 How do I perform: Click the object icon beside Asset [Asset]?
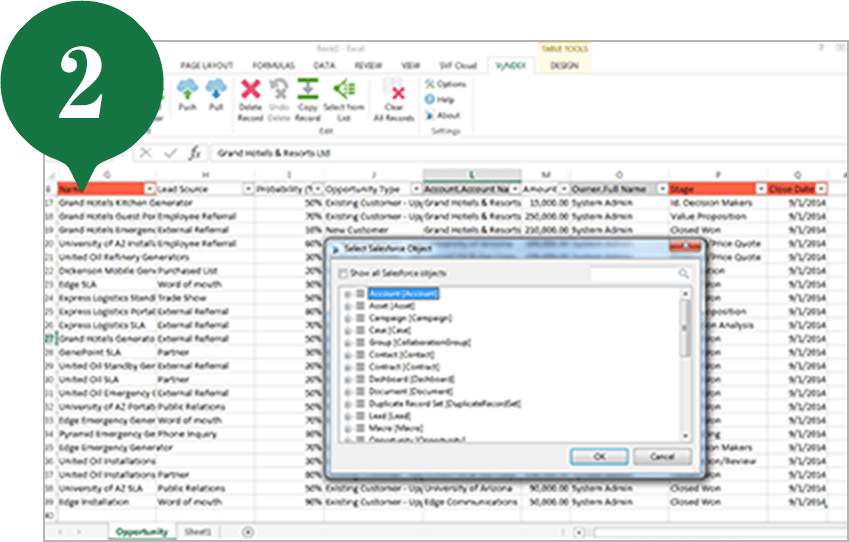tap(360, 306)
